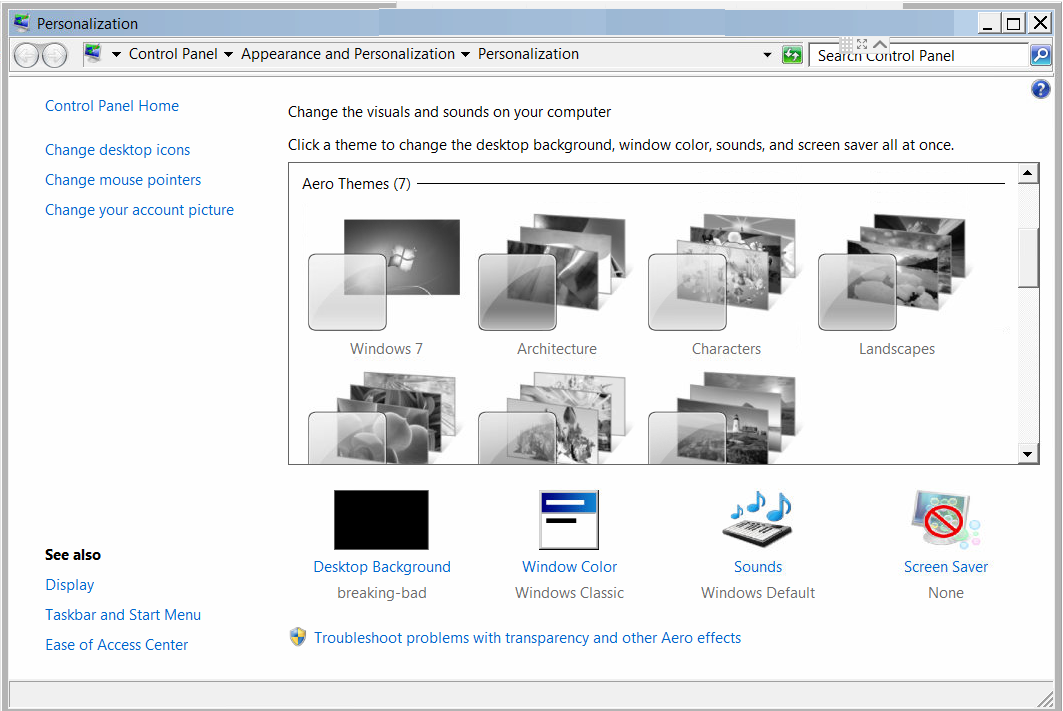Viewport: 1063px width, 711px height.
Task: Open the Sounds keyboard icon
Action: [757, 519]
